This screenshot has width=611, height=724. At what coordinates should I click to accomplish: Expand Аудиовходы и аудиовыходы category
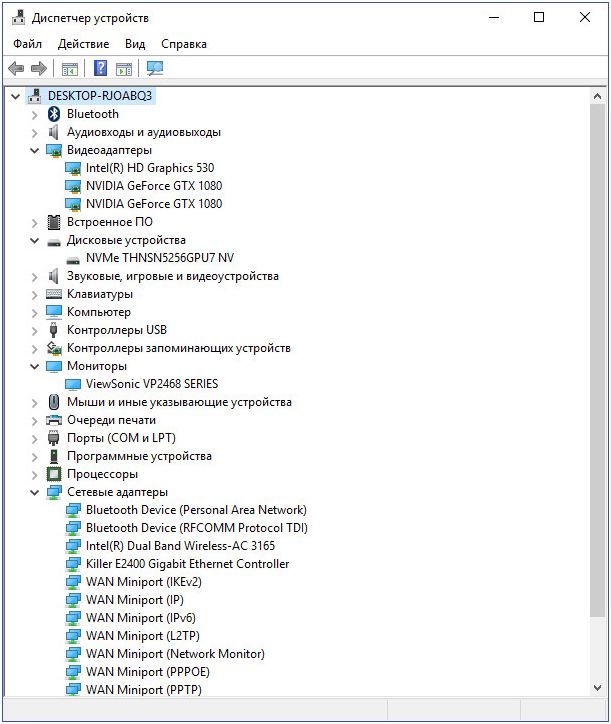click(x=35, y=133)
